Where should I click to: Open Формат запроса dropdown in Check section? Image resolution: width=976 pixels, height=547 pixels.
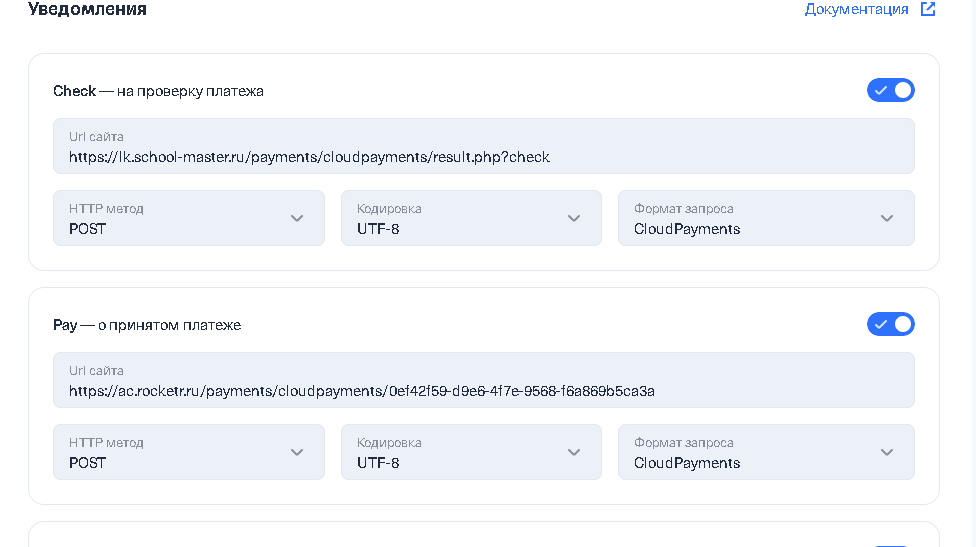(766, 218)
